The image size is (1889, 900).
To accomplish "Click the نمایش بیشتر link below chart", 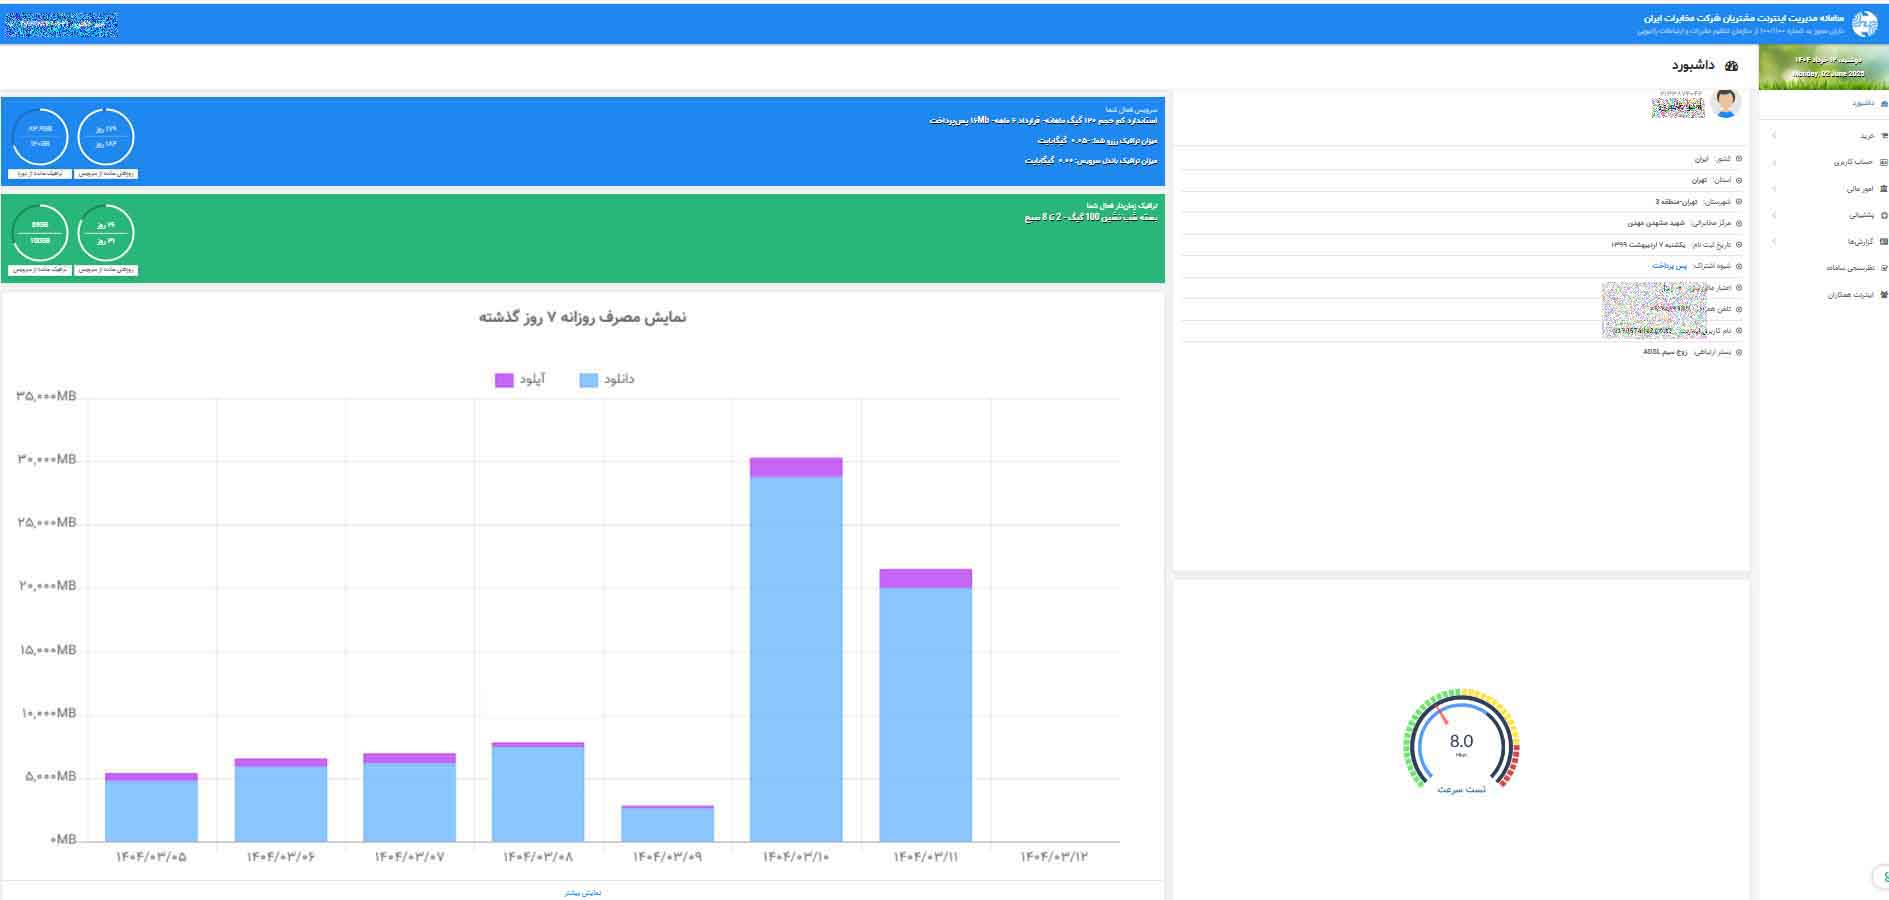I will click(583, 892).
